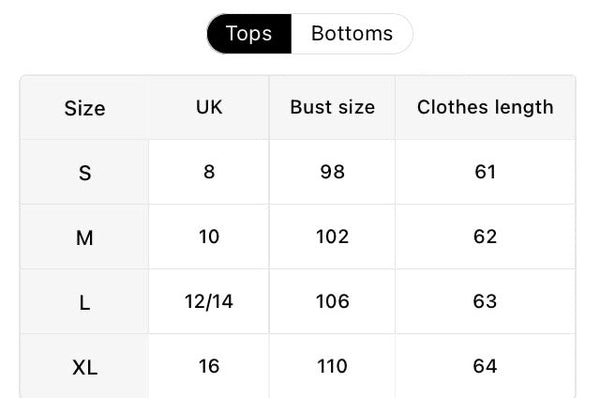Click UK size 16 cell
This screenshot has height=398, width=600.
(x=209, y=366)
